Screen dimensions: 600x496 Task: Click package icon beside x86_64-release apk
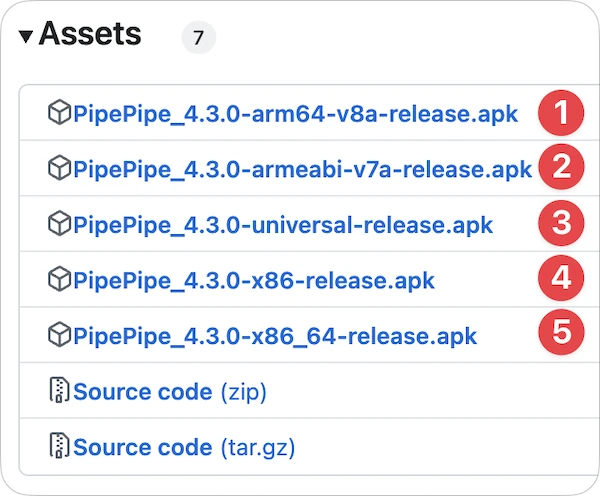click(x=59, y=334)
